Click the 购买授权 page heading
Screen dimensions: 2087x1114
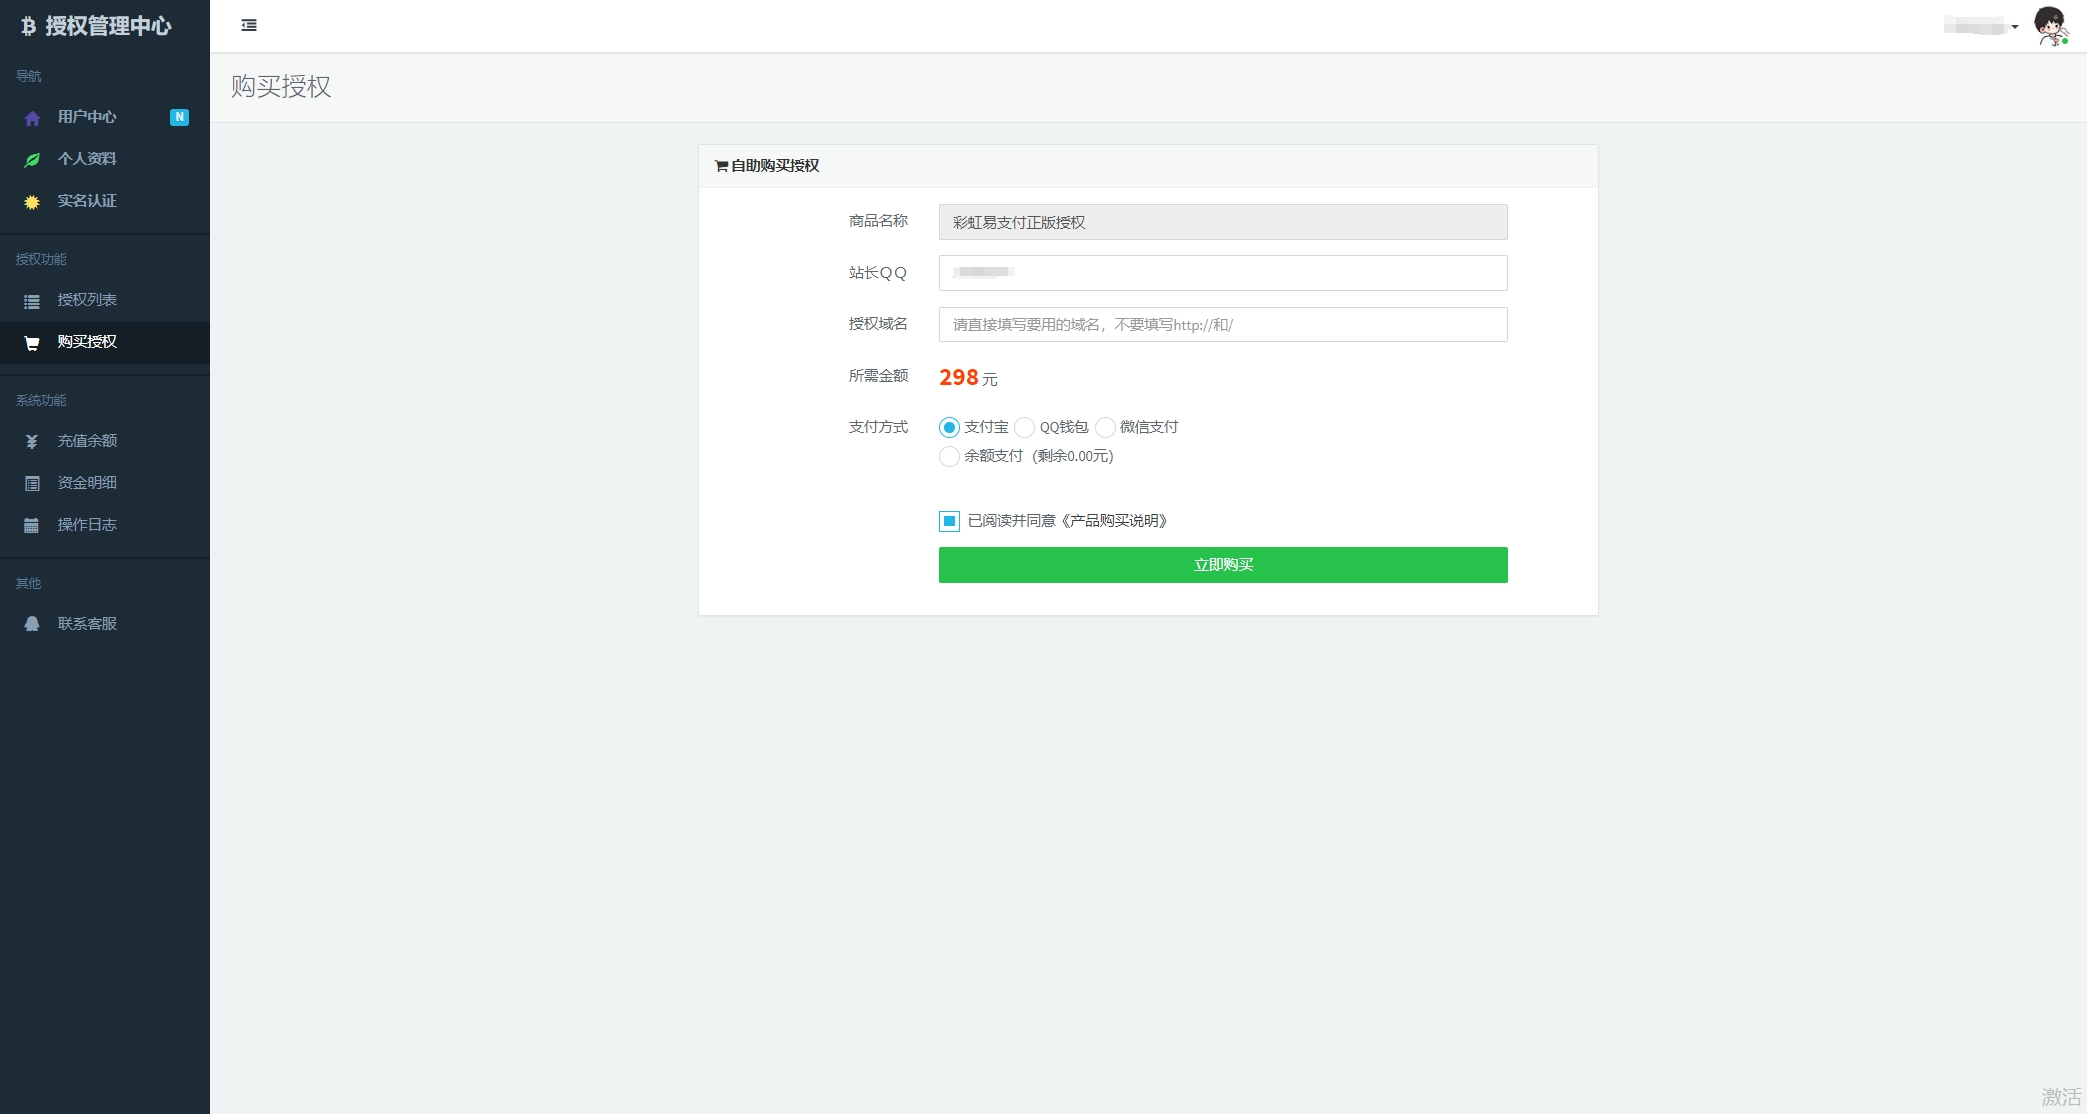[x=281, y=87]
